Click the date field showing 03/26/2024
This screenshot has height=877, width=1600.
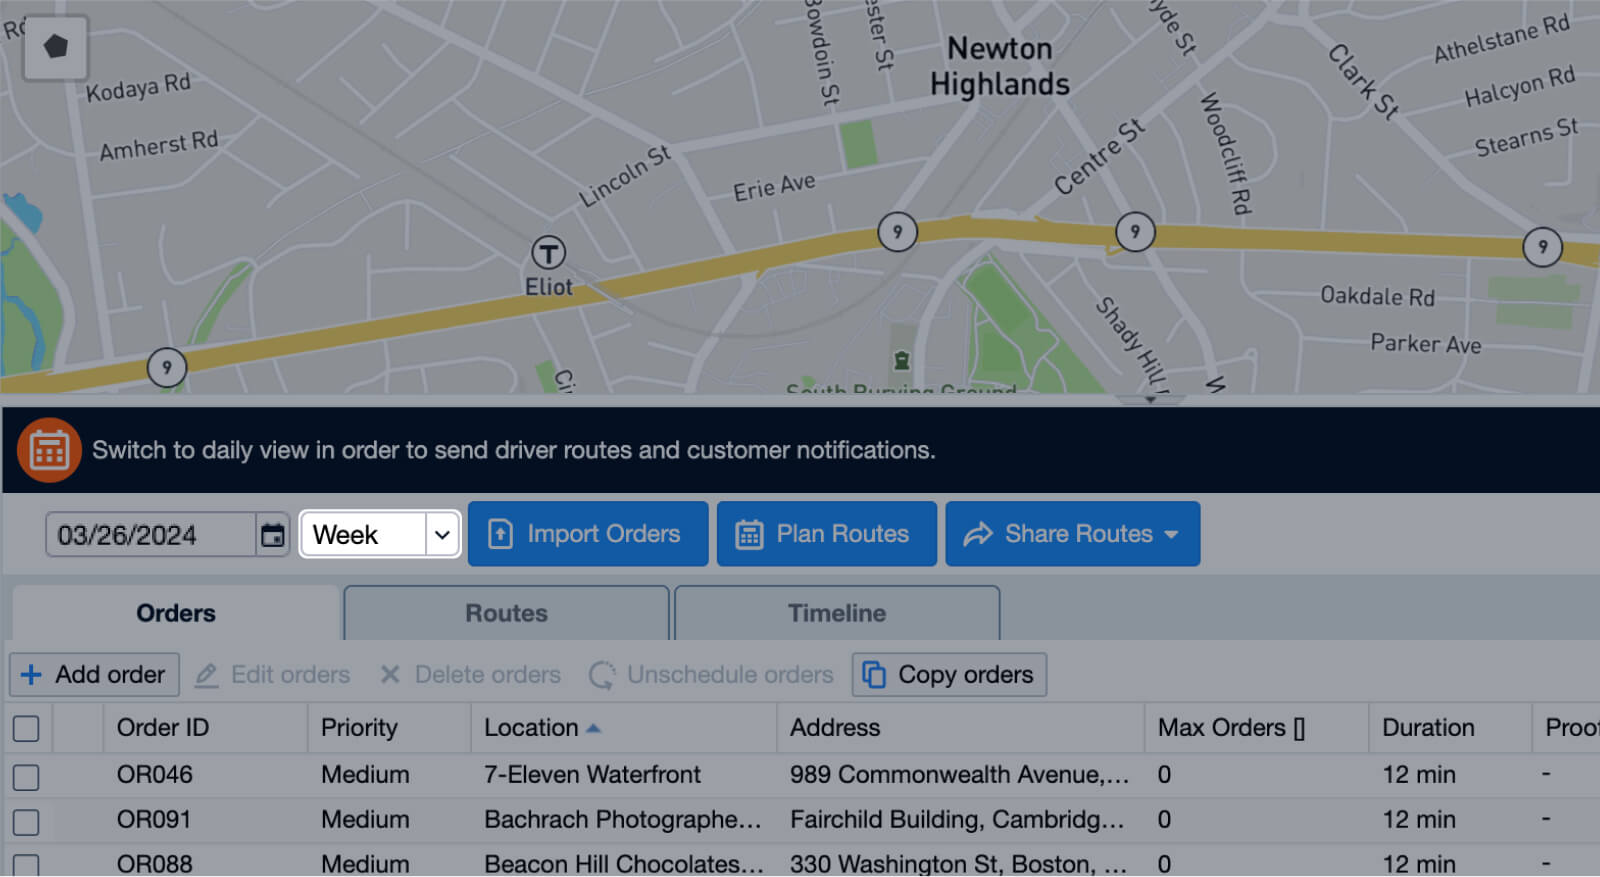150,535
